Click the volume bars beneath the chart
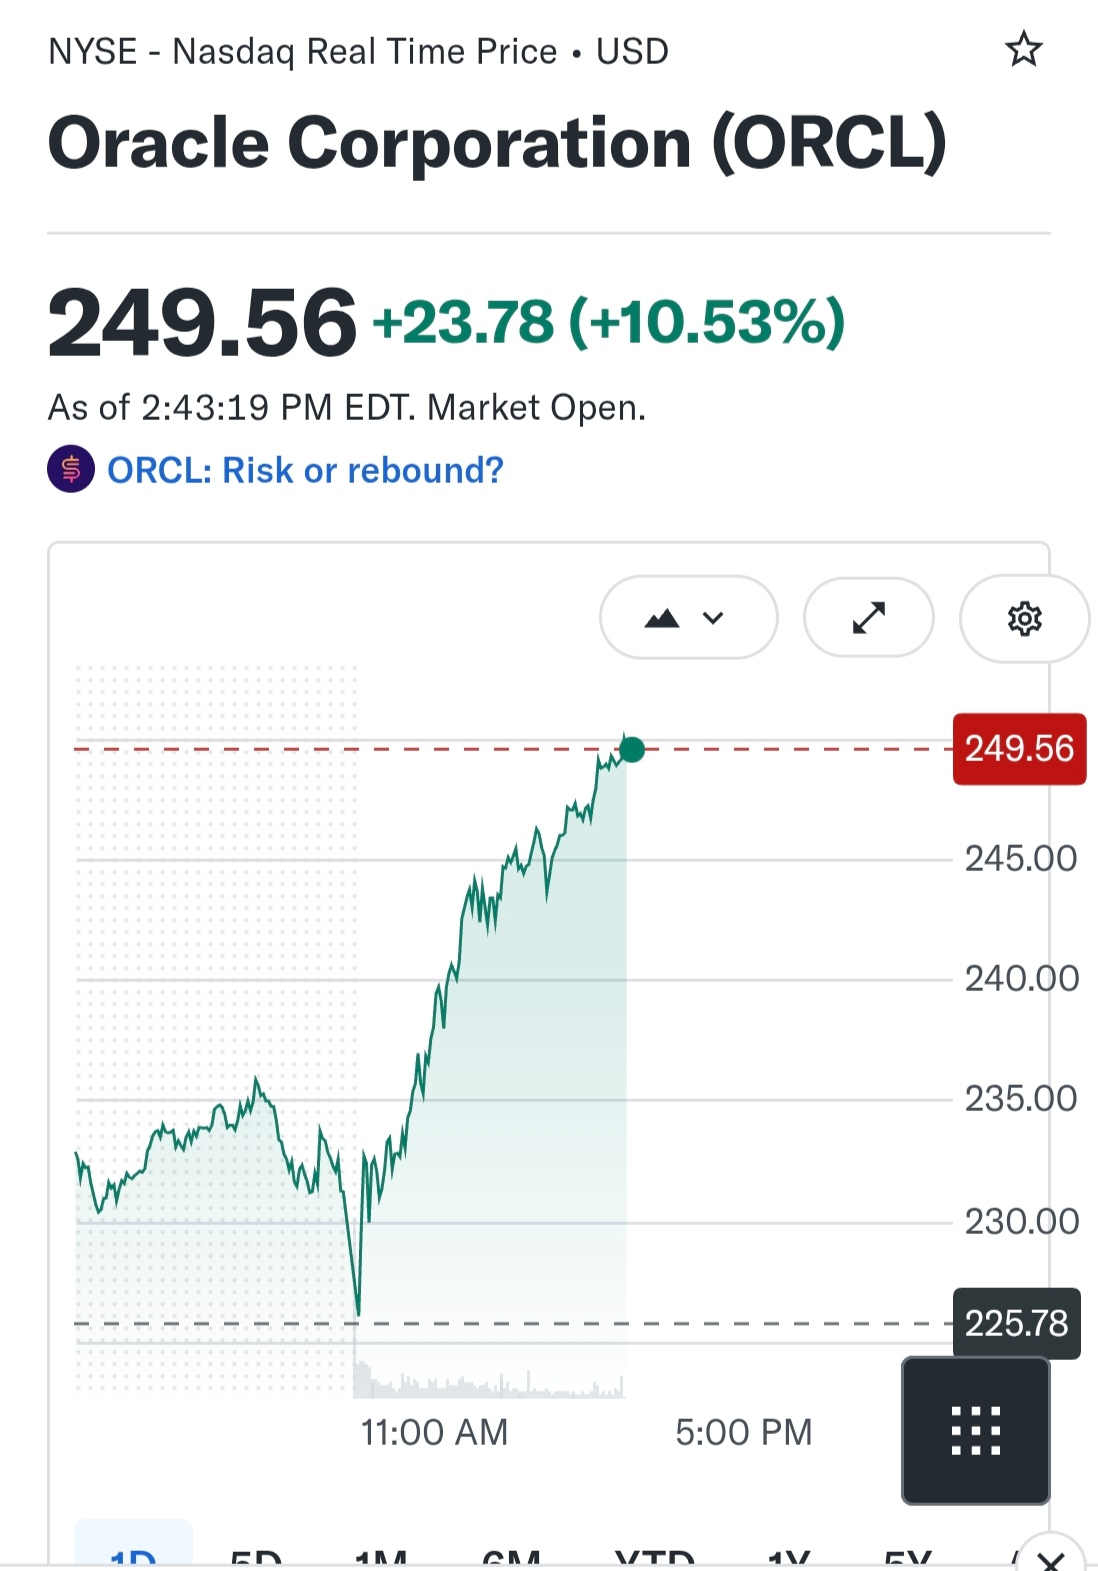This screenshot has width=1098, height=1571. point(488,1383)
